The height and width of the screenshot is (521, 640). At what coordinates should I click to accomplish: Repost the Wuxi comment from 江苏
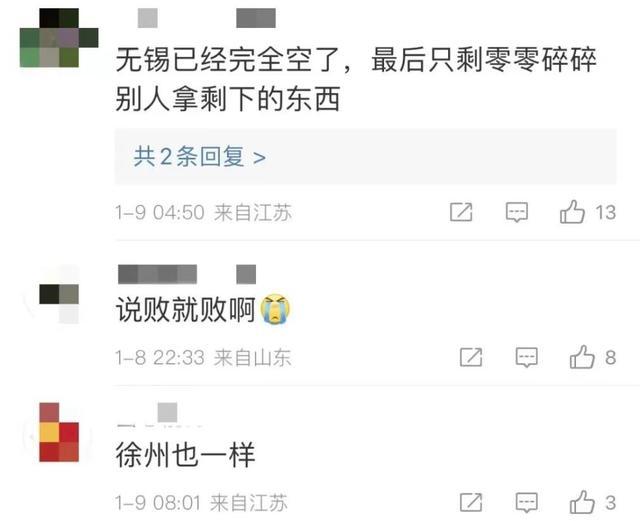point(461,212)
